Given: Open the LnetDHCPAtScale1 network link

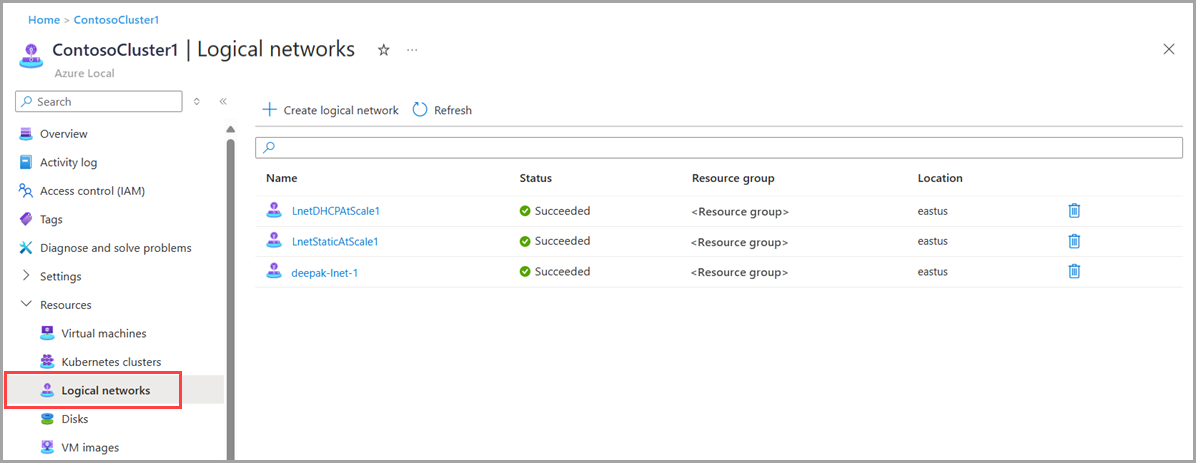Looking at the screenshot, I should [335, 211].
